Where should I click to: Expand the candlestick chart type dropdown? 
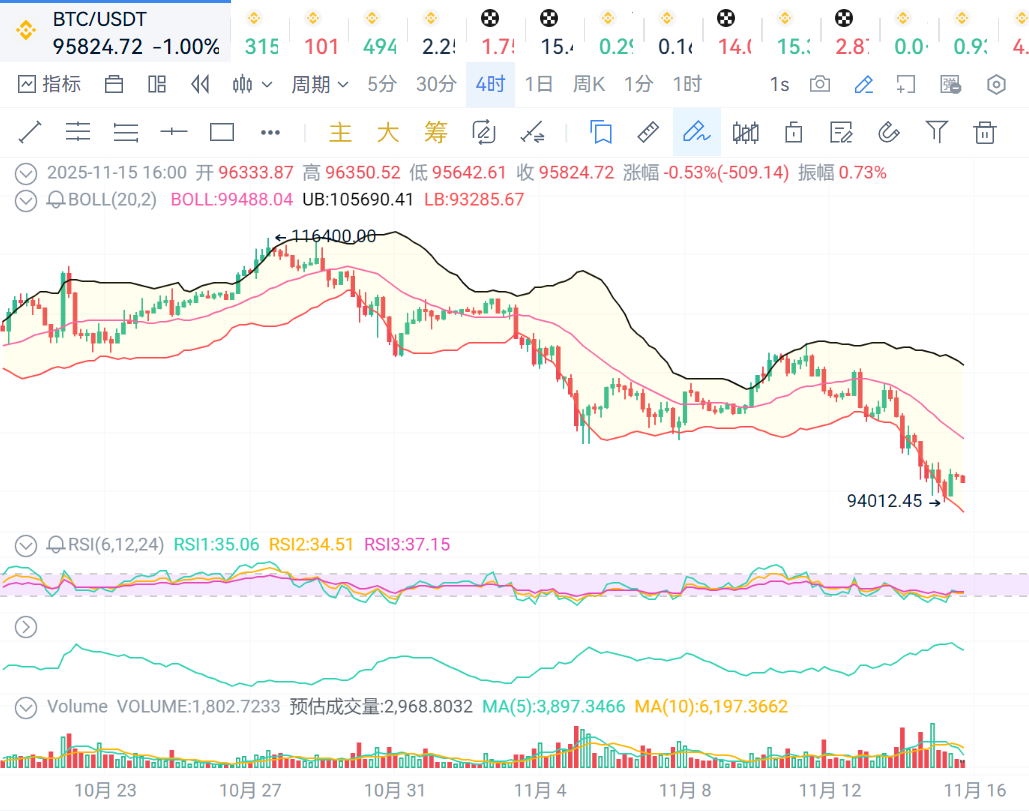[252, 85]
